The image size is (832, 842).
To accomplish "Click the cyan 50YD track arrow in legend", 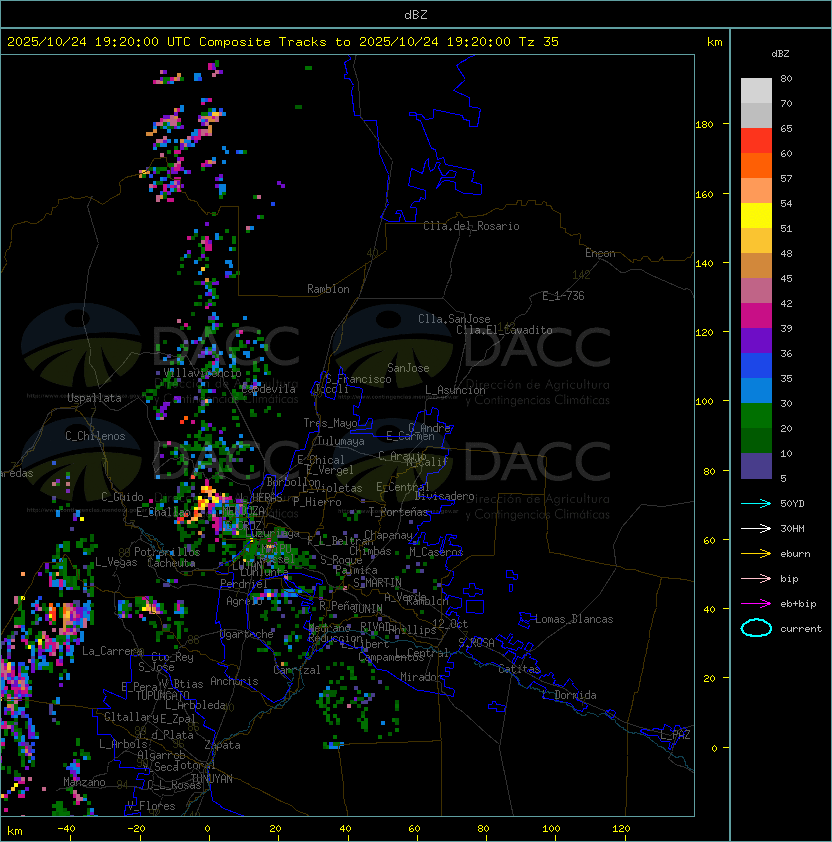I will [756, 503].
